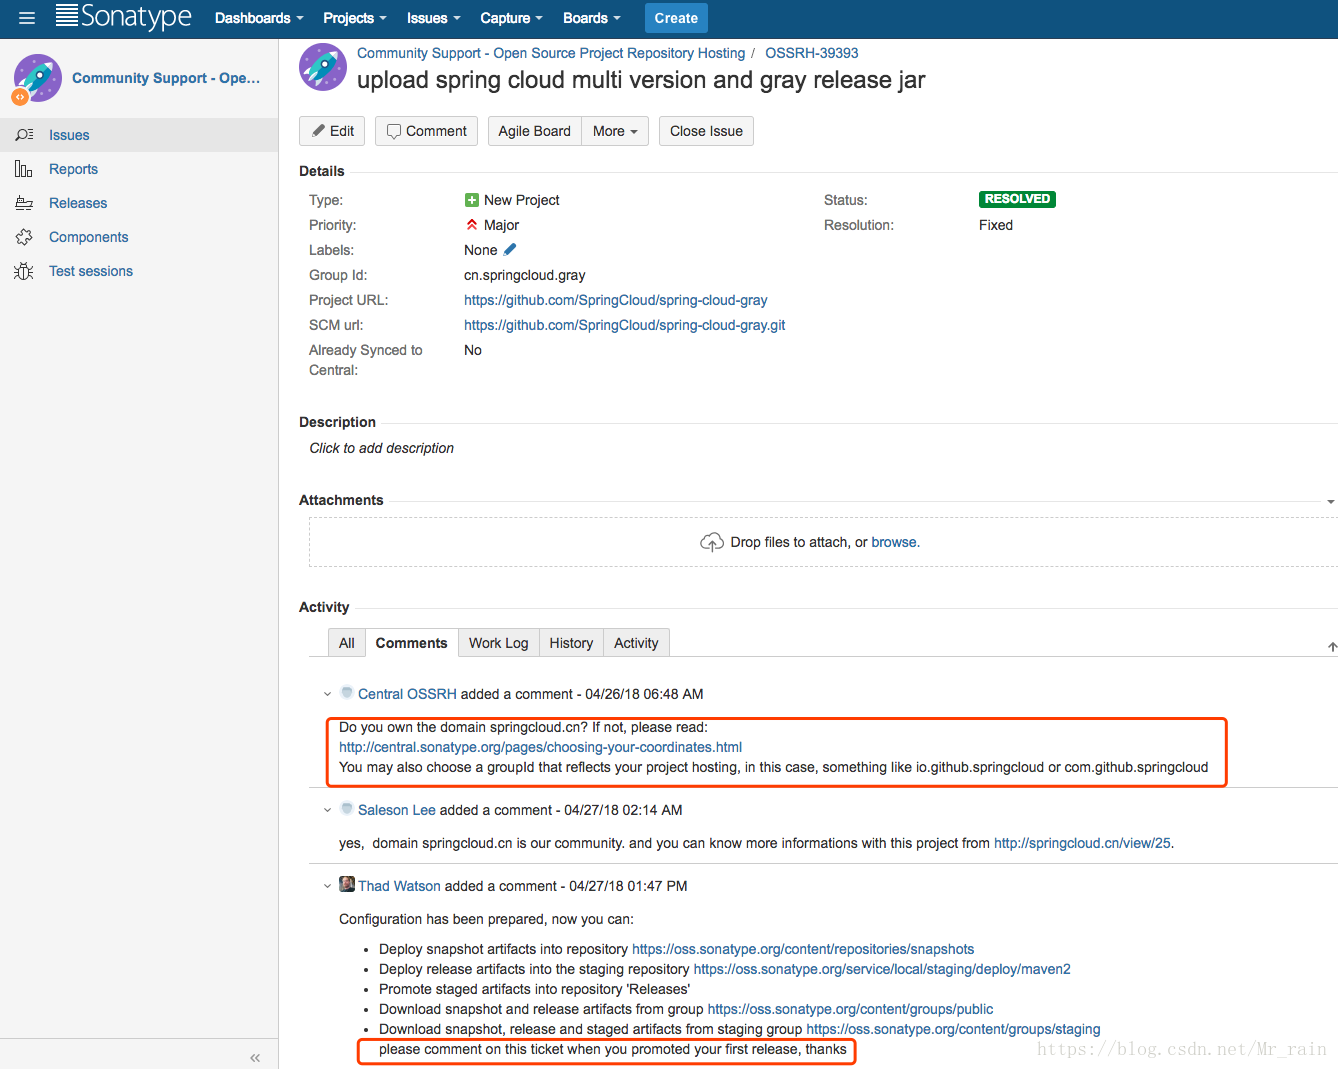The height and width of the screenshot is (1069, 1338).
Task: Open the Capture dropdown menu
Action: pyautogui.click(x=511, y=18)
